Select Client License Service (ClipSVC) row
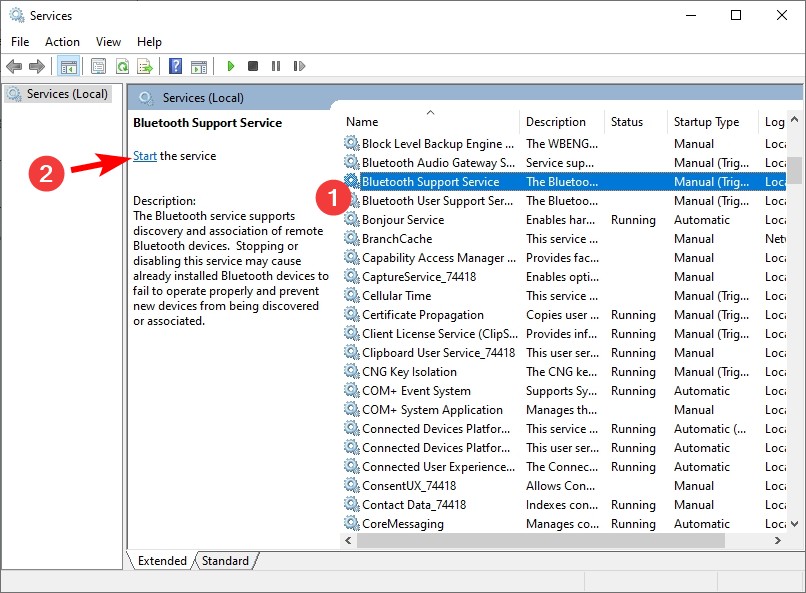 564,333
